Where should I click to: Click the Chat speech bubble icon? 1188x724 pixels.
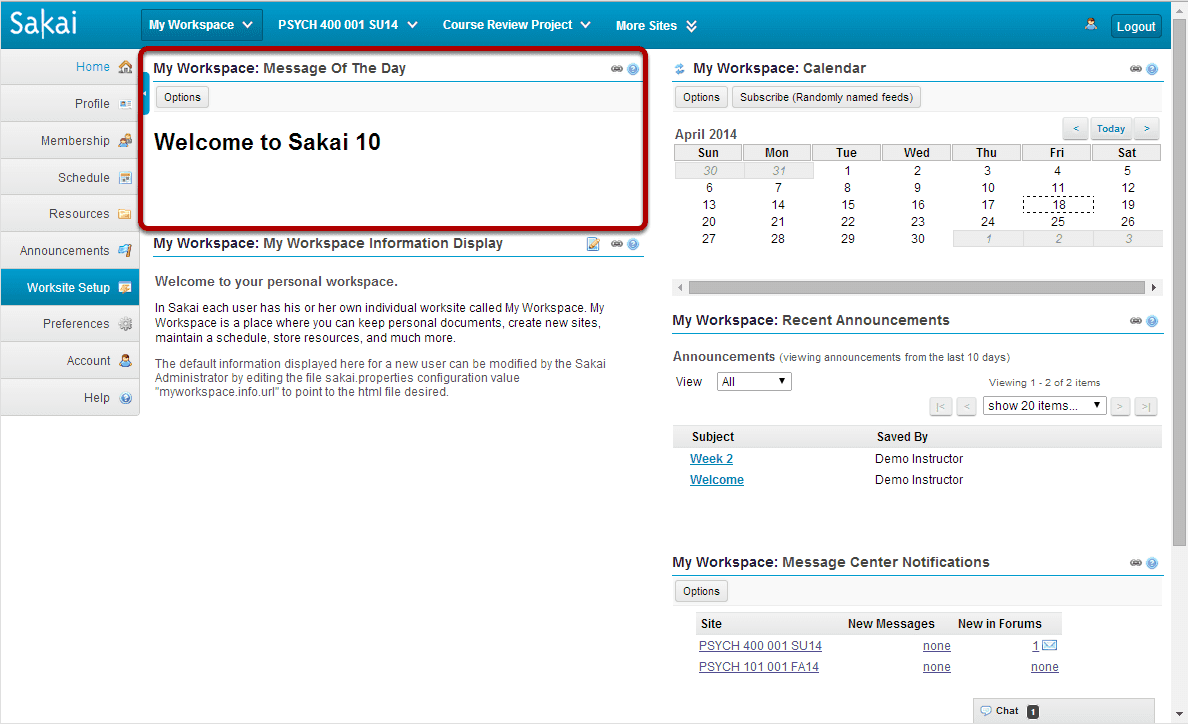pyautogui.click(x=986, y=711)
